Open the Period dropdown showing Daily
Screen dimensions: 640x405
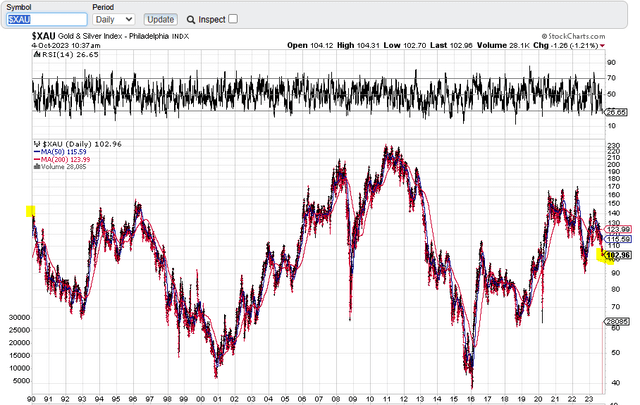pyautogui.click(x=114, y=19)
